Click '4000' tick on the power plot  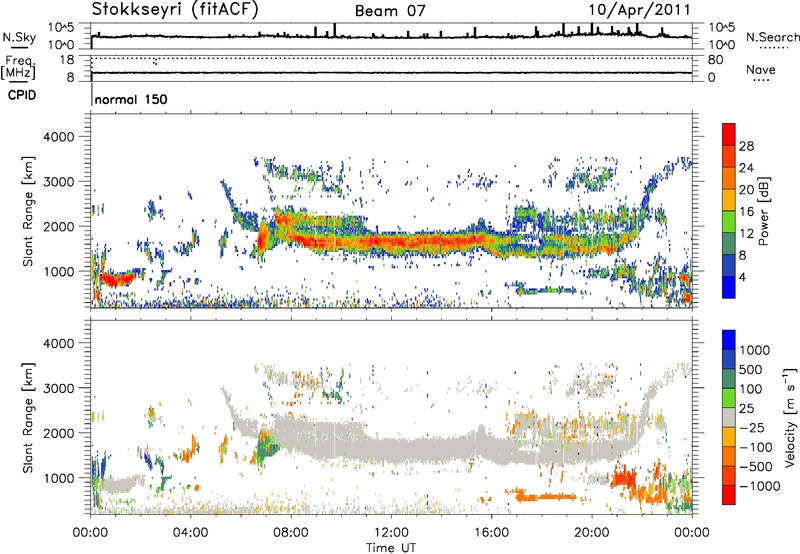pos(59,137)
